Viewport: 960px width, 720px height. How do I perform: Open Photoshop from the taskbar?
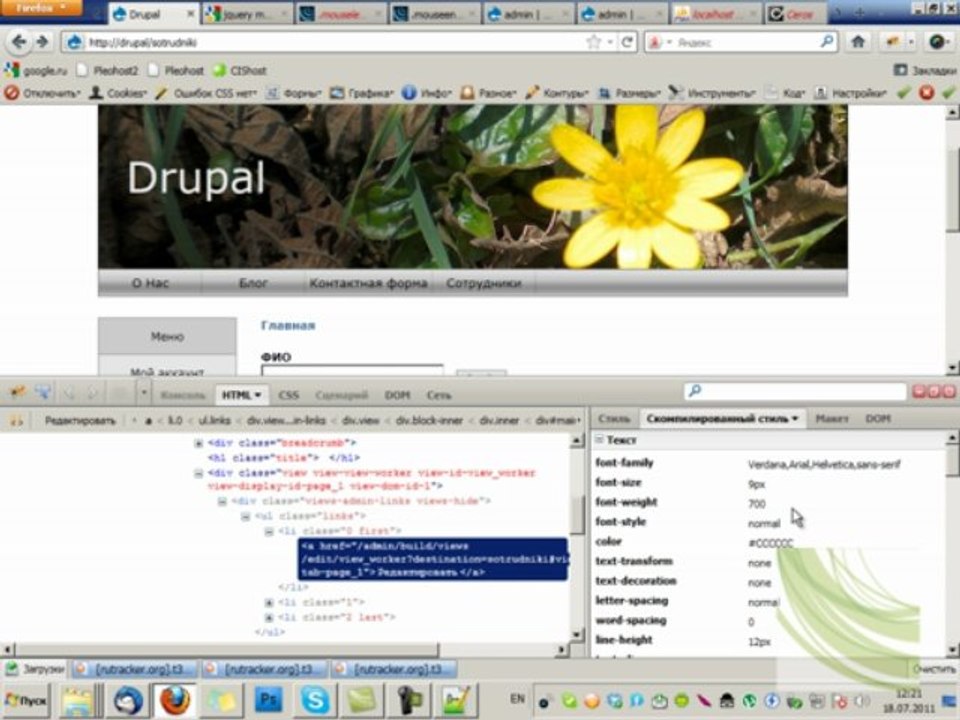(268, 699)
